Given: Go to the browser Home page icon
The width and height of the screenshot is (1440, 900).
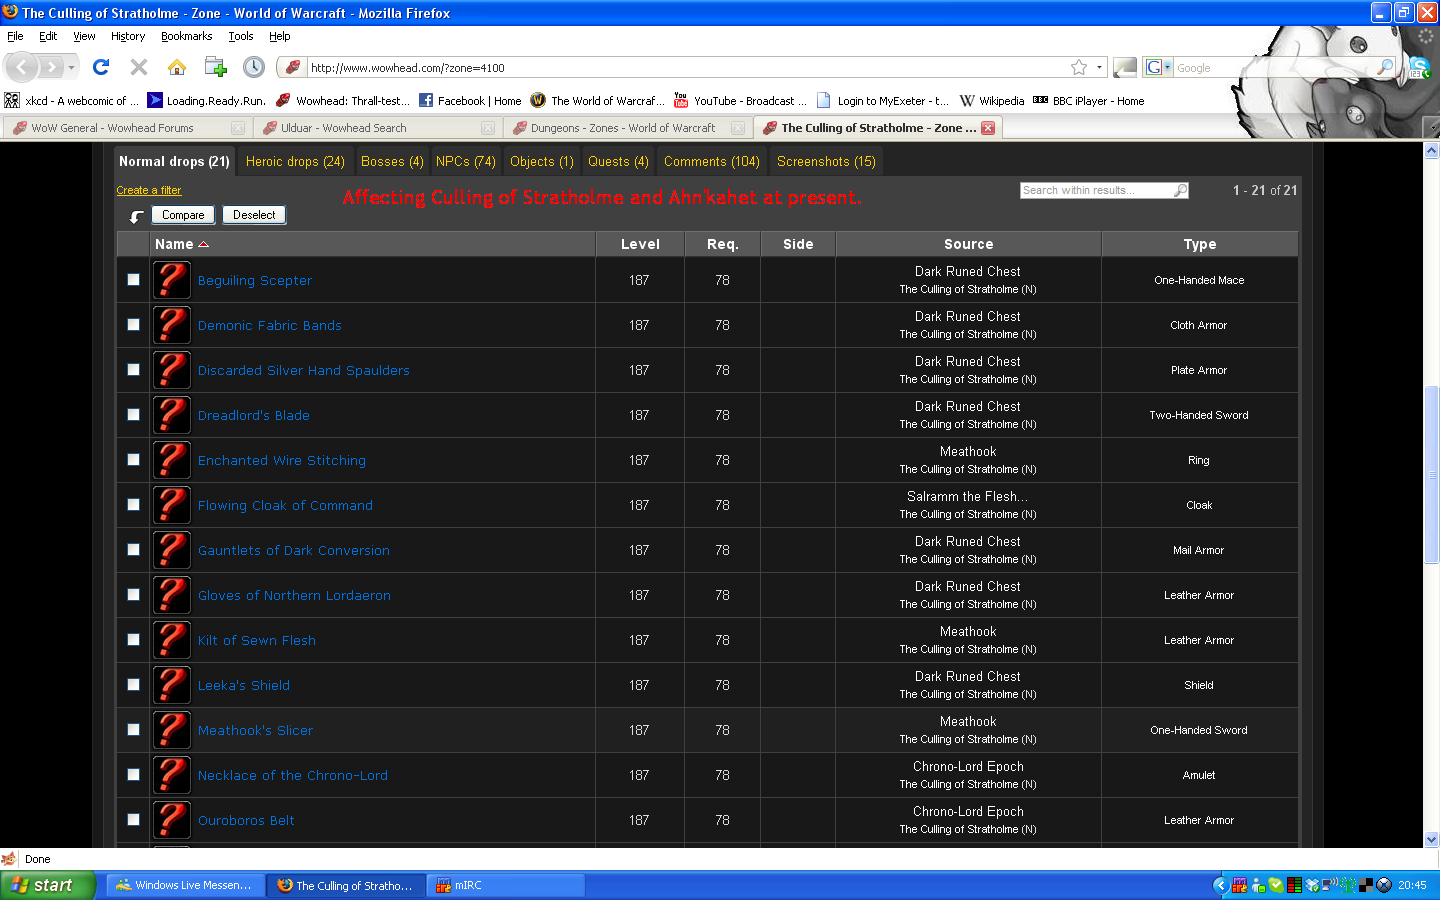Looking at the screenshot, I should [177, 67].
